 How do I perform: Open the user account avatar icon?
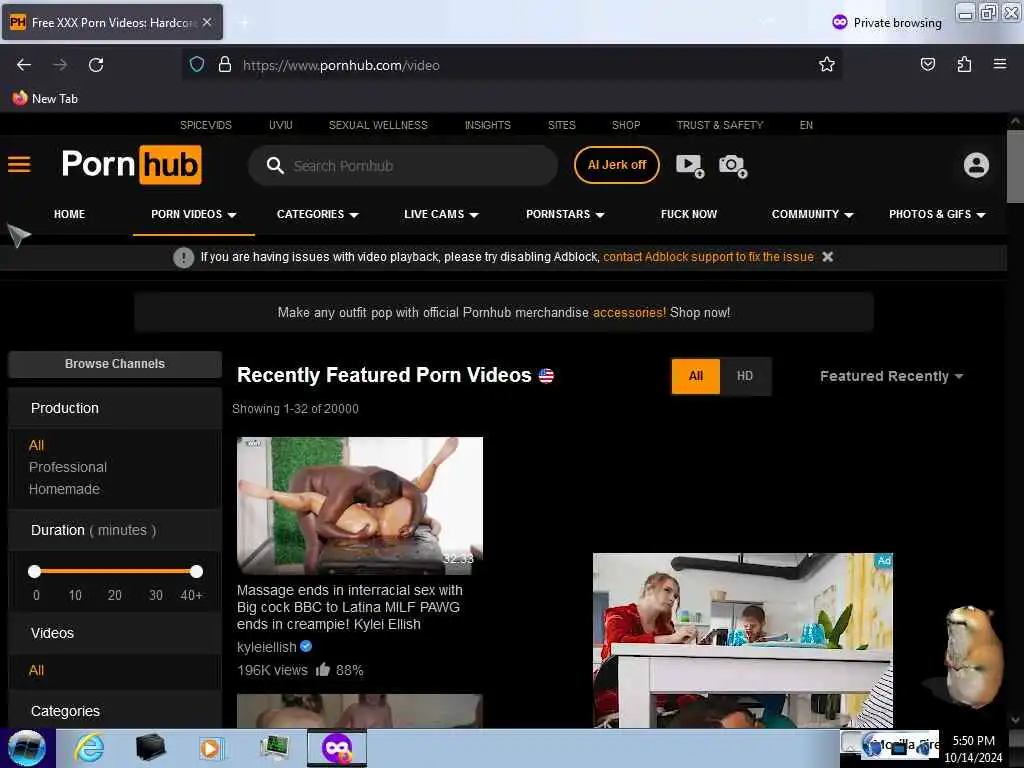[x=976, y=165]
